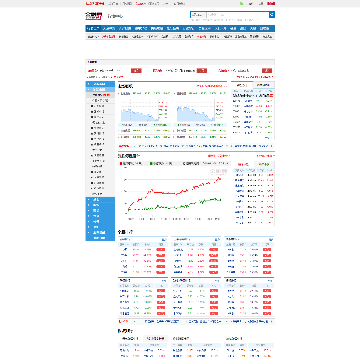Click red button at top bar's right end
The width and height of the screenshot is (360, 360).
pos(271,4)
